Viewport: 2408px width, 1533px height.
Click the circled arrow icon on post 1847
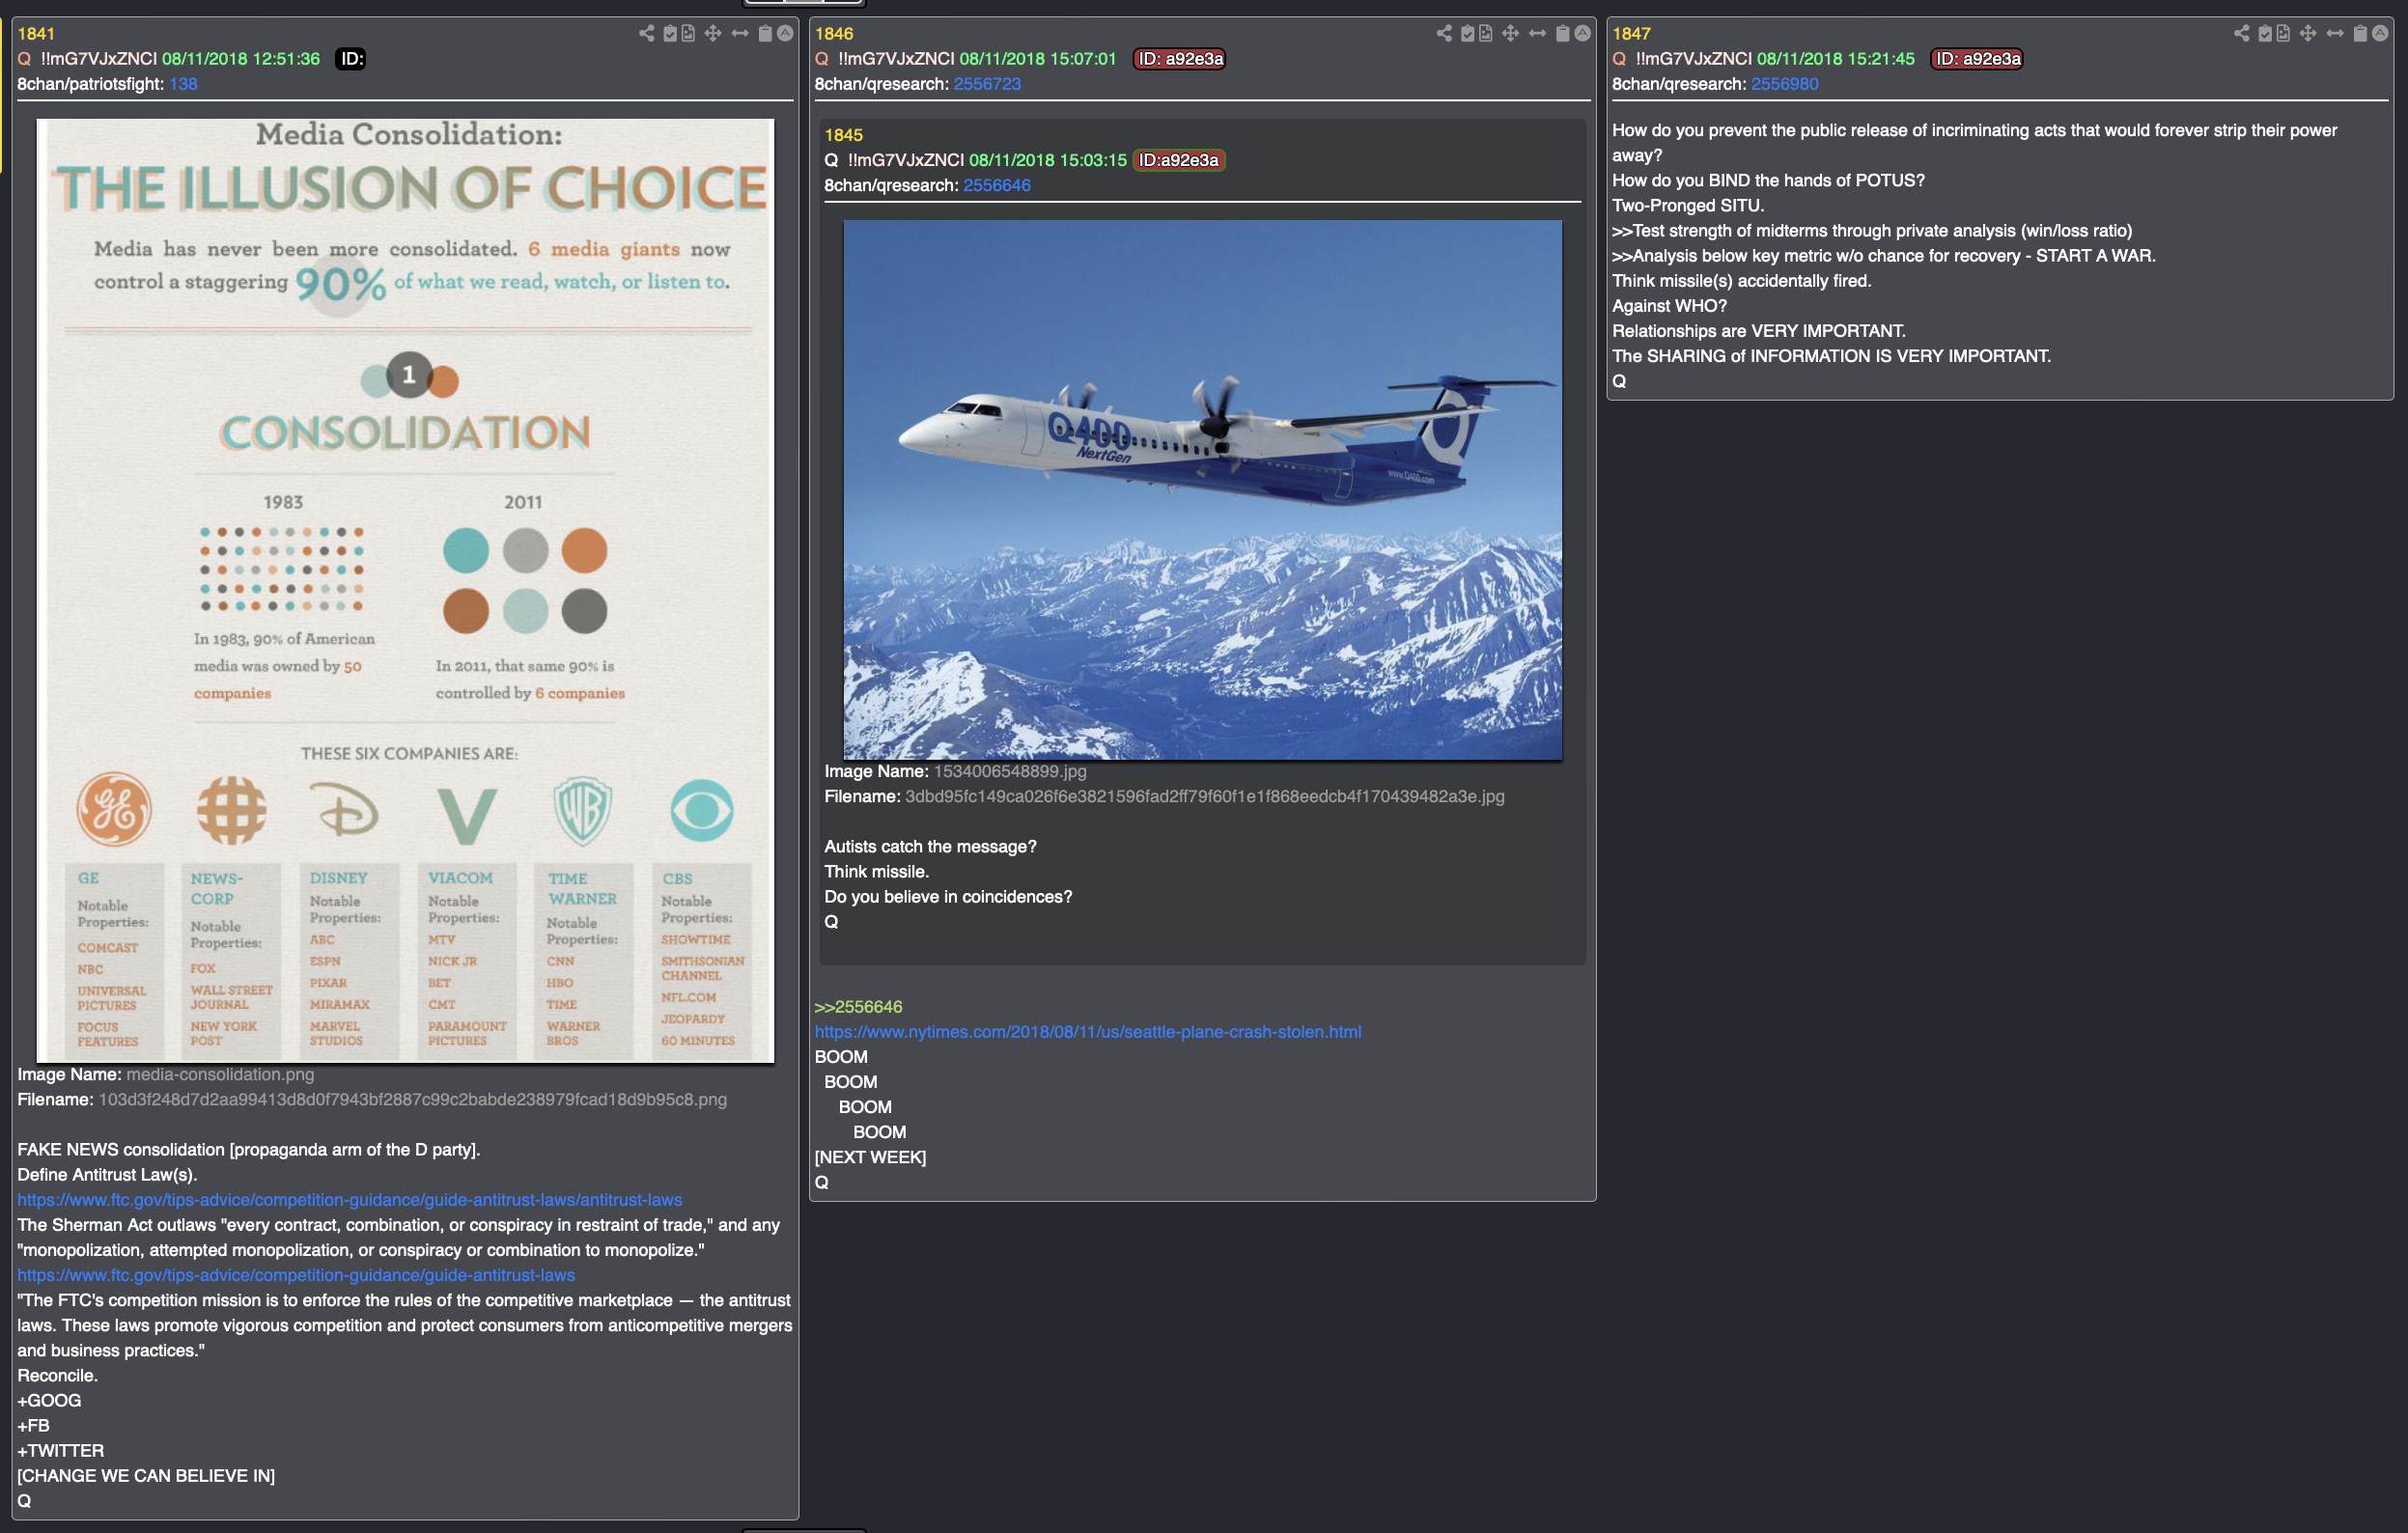[2381, 33]
